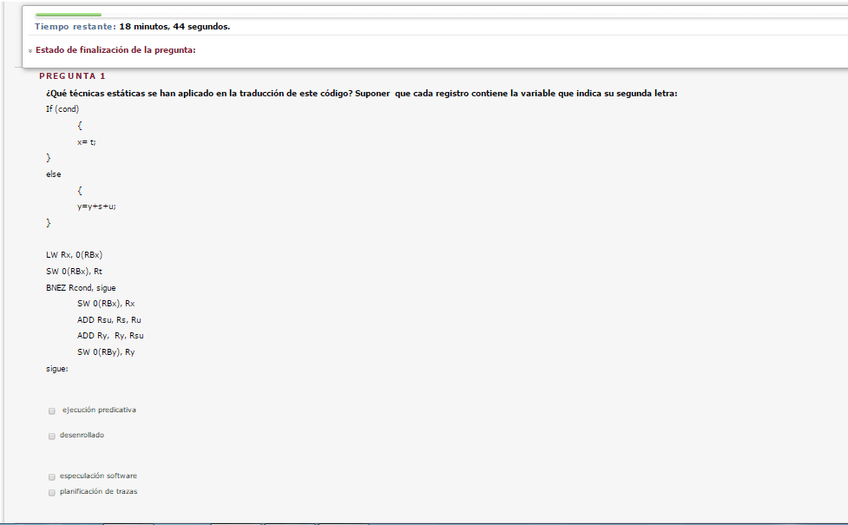Screen dimensions: 848x525
Task: Click the 'SW 0(RBy), Ry' instruction
Action: 106,352
